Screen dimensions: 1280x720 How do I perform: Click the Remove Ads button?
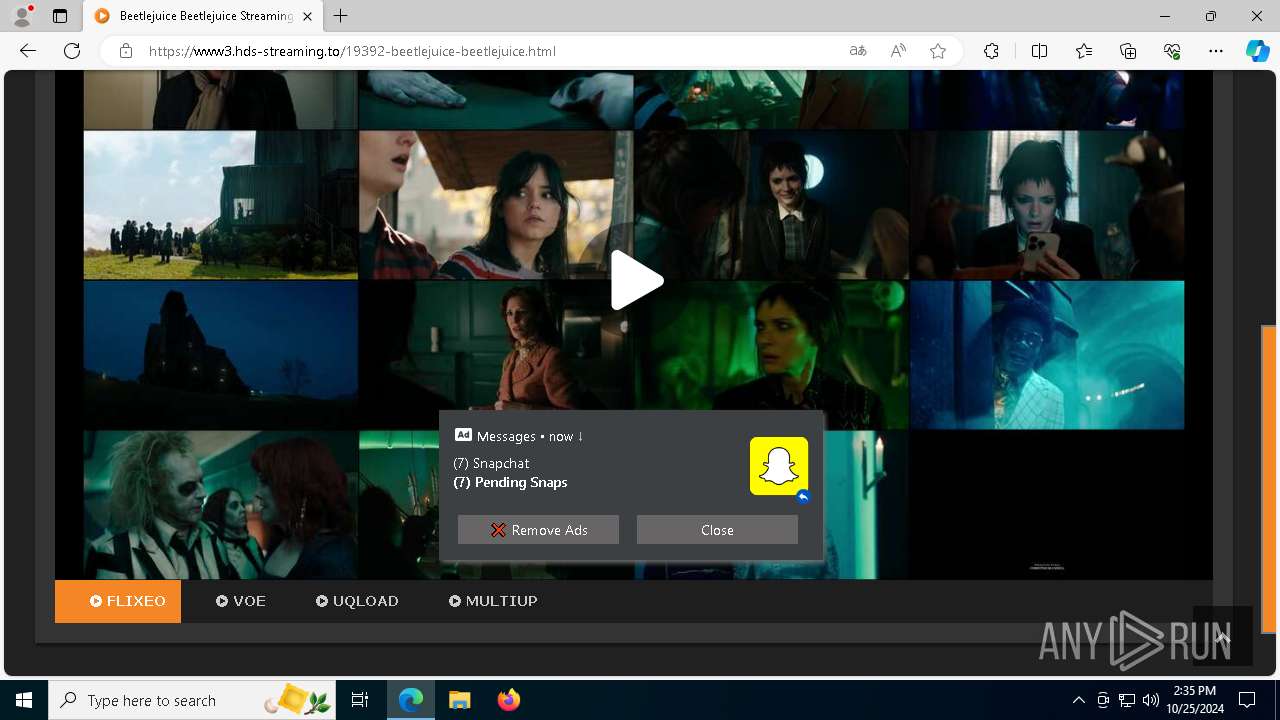click(538, 530)
